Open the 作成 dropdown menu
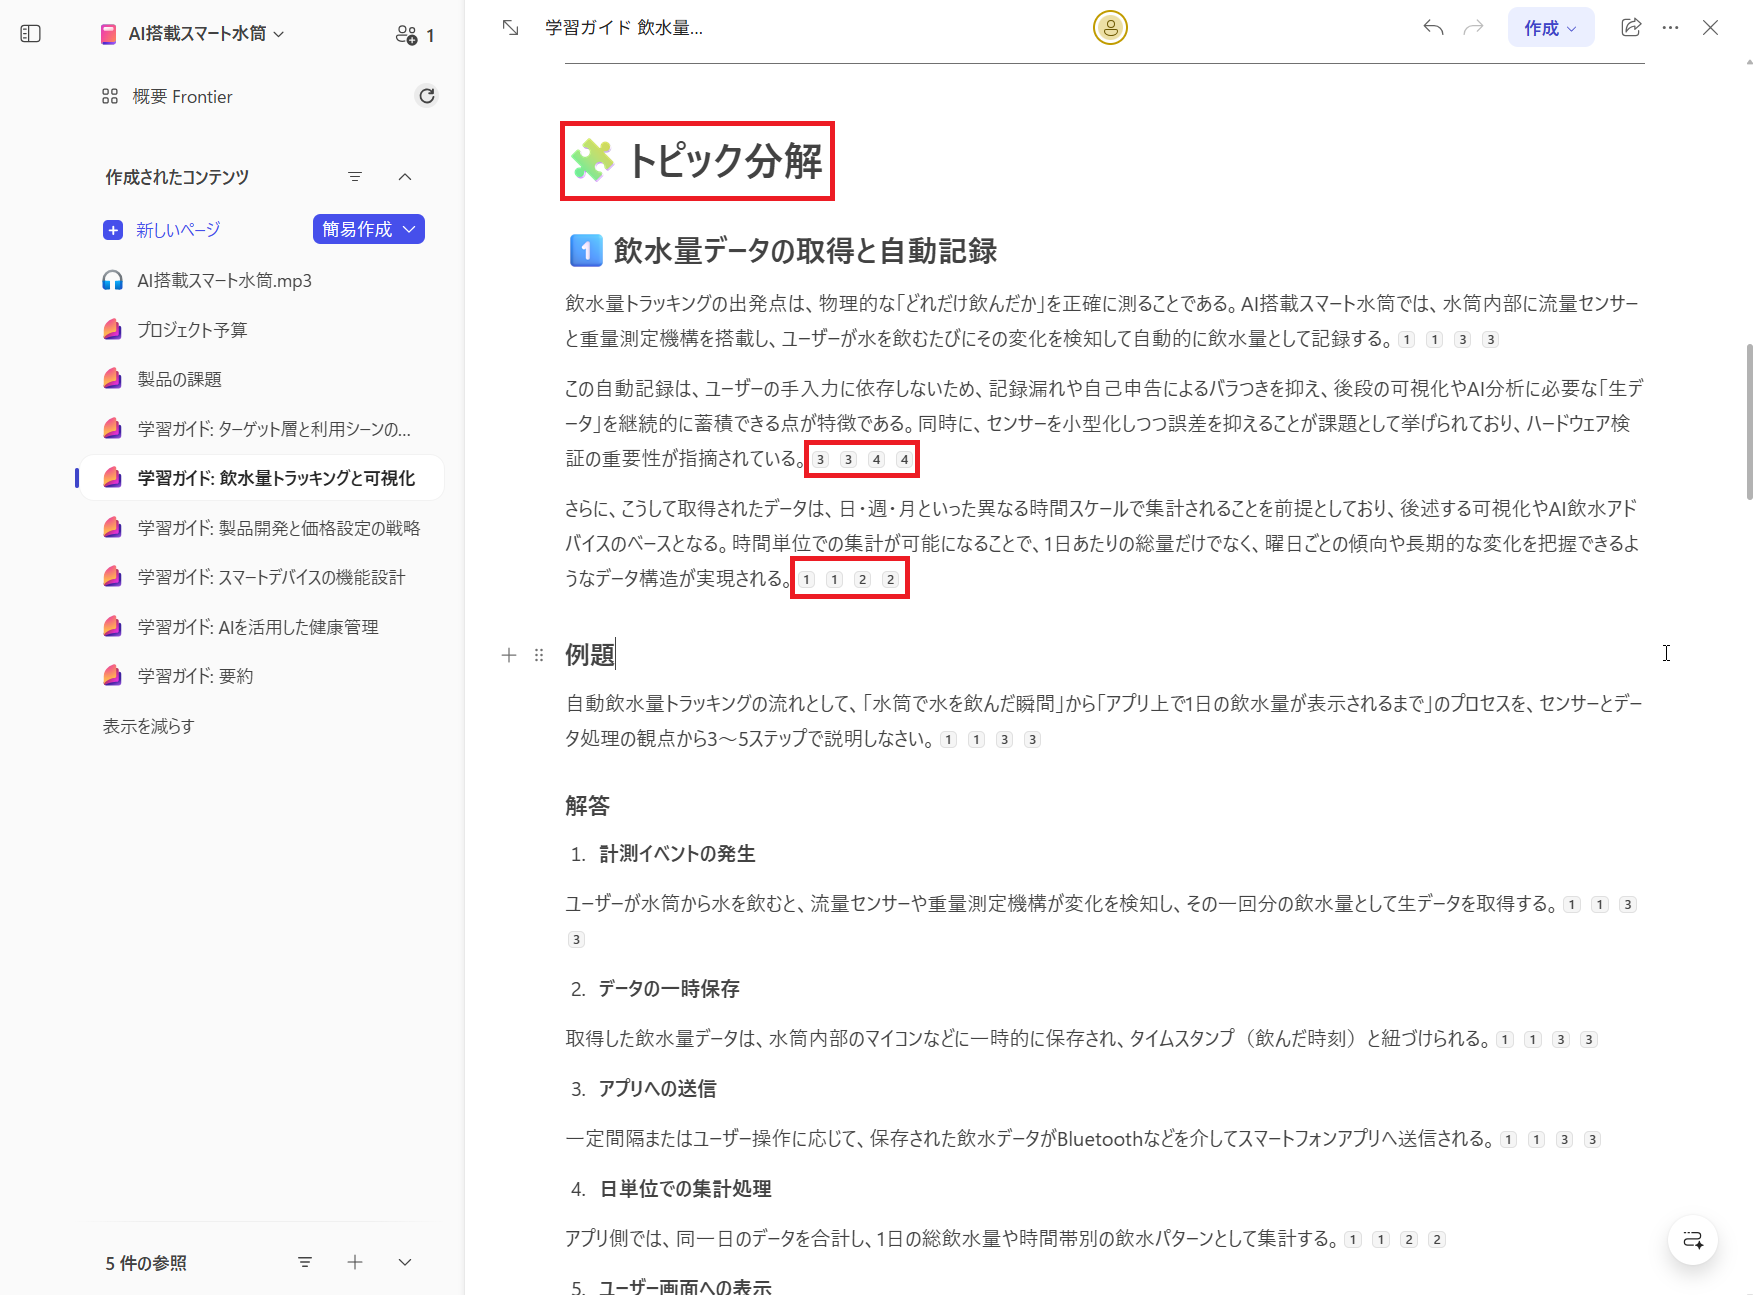 tap(1550, 27)
